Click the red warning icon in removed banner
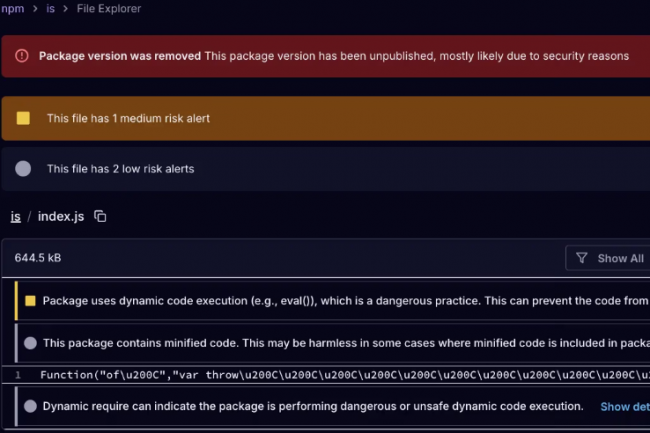Image resolution: width=650 pixels, height=433 pixels. [22, 56]
